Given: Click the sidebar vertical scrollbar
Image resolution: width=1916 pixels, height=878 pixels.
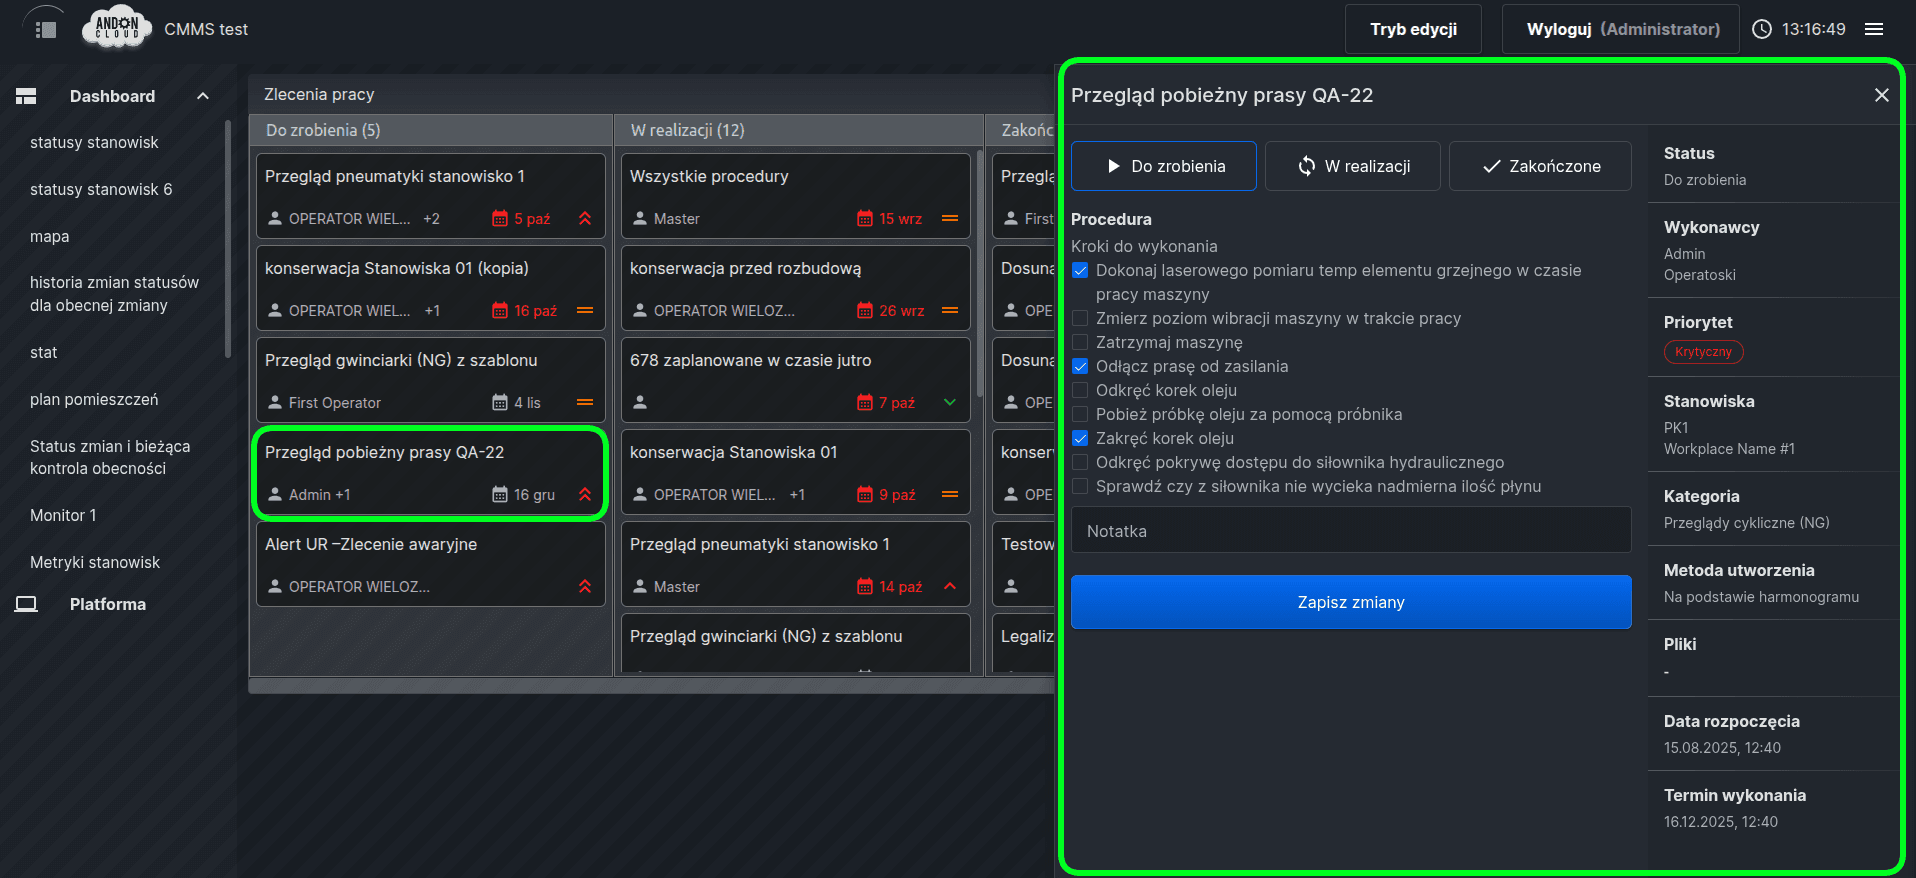Looking at the screenshot, I should pos(228,240).
